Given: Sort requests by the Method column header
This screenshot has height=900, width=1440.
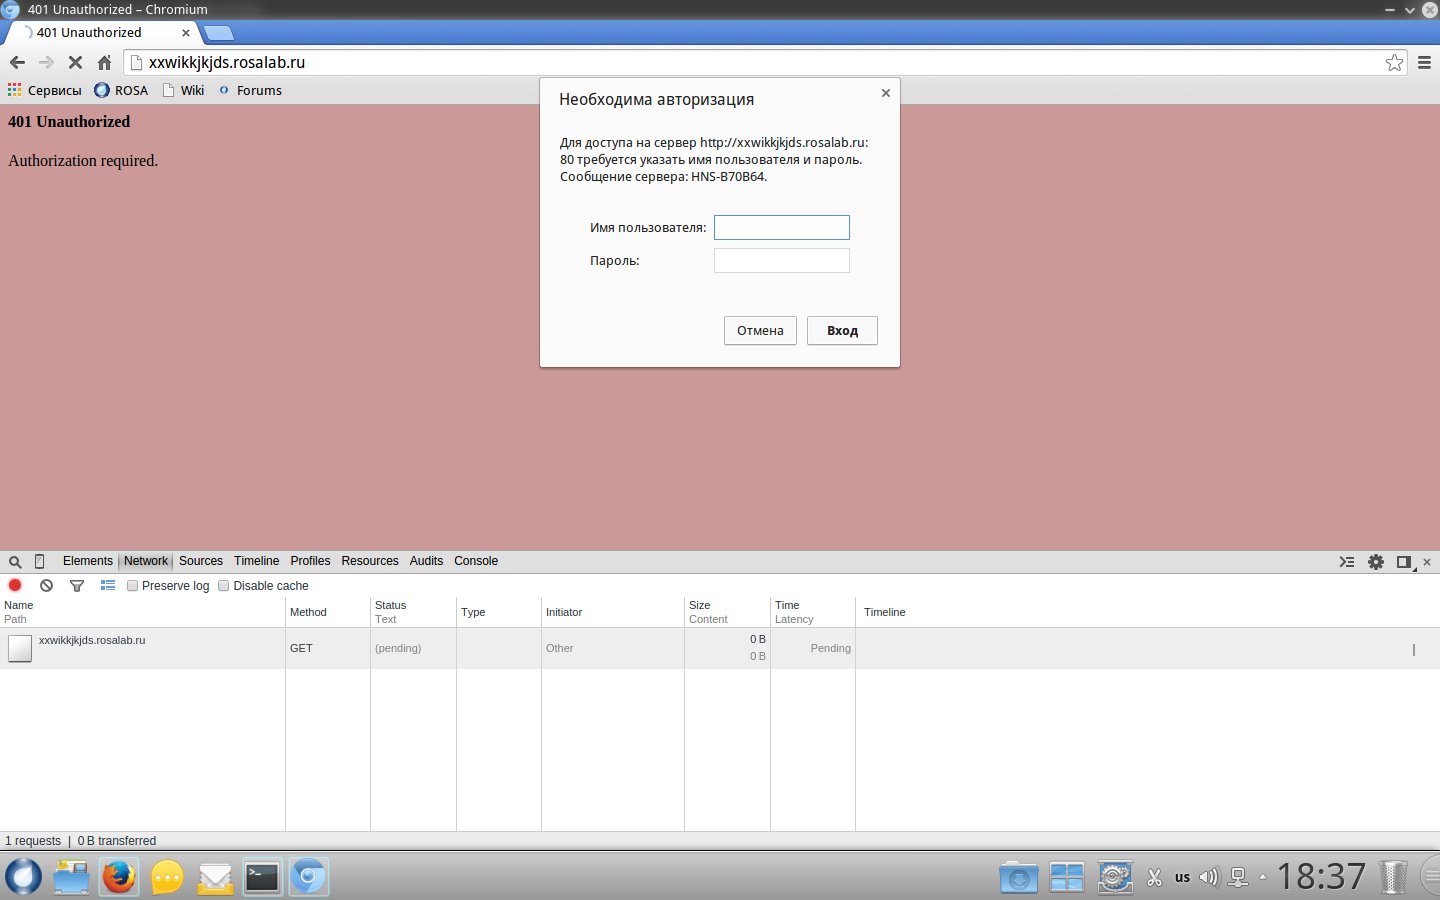Looking at the screenshot, I should pyautogui.click(x=328, y=612).
